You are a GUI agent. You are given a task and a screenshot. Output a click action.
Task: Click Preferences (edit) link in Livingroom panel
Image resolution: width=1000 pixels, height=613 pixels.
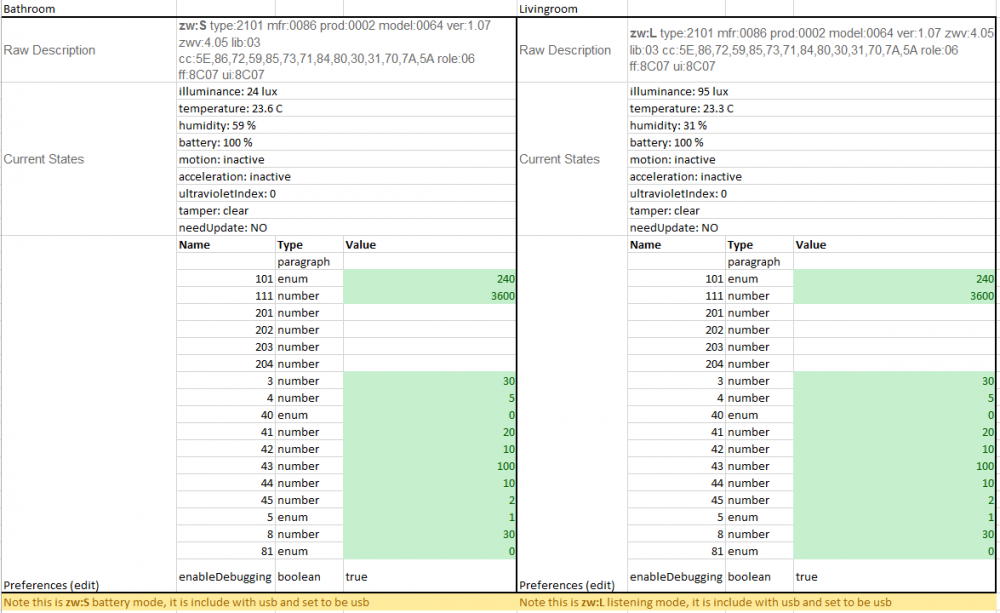[567, 585]
